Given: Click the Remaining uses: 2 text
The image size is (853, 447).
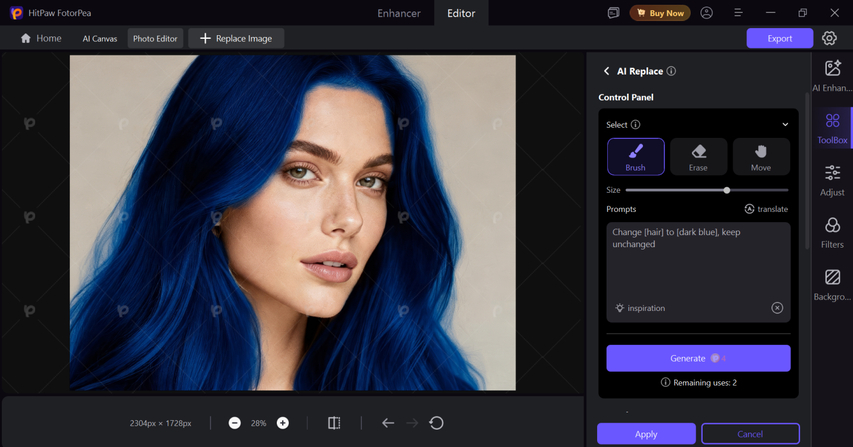Looking at the screenshot, I should pyautogui.click(x=704, y=383).
